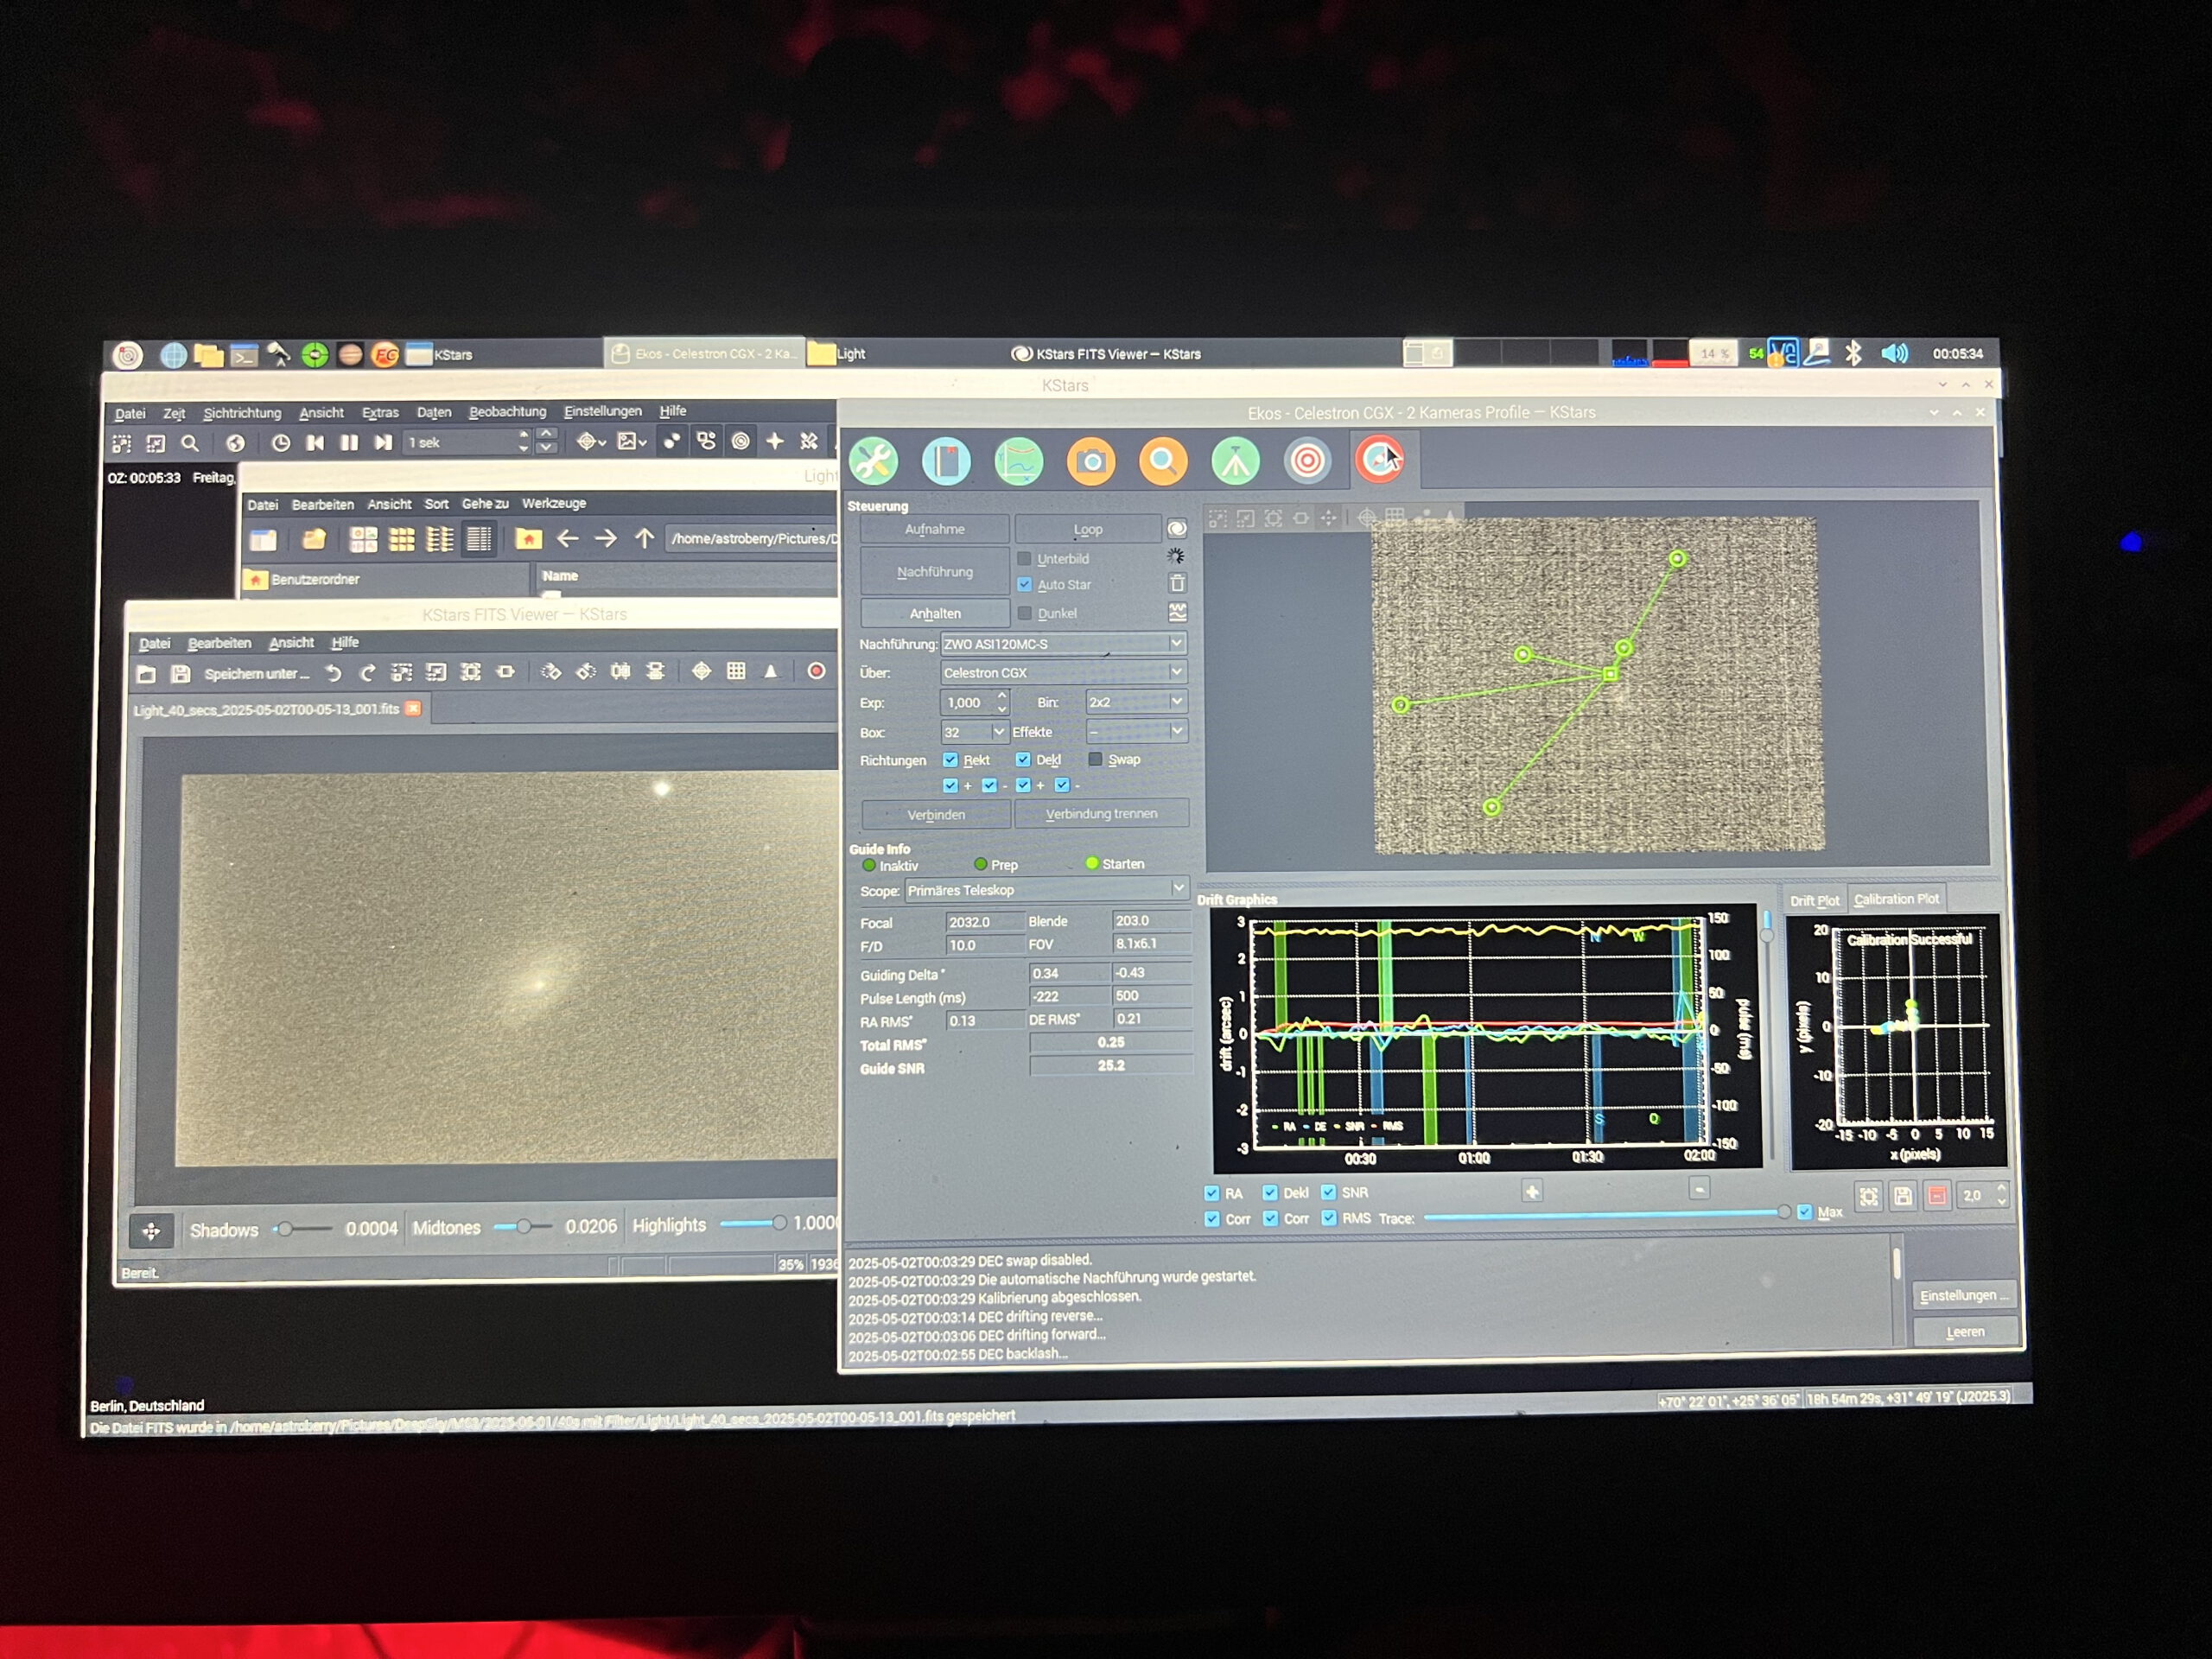Screen dimensions: 2212x1659
Task: Open Werkzeuge menu in Light file manager
Action: tap(554, 504)
